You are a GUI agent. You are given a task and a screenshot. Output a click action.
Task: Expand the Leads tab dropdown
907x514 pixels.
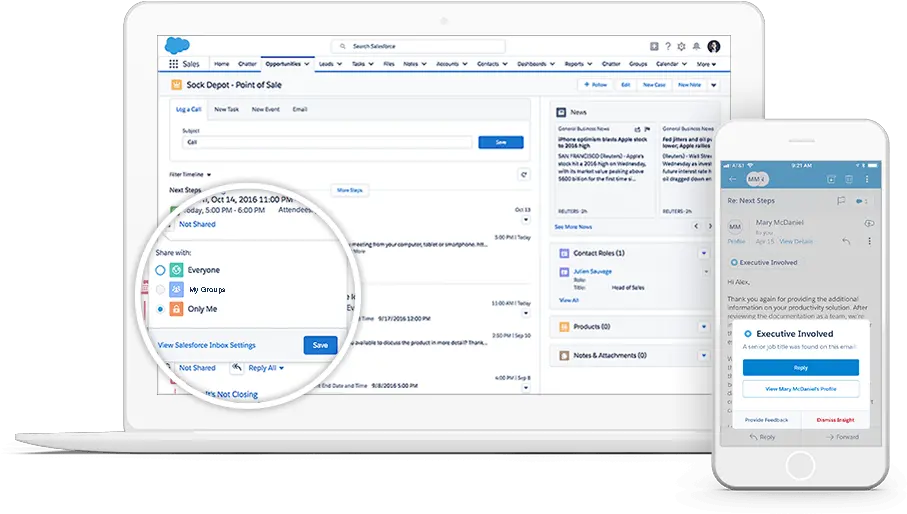(x=340, y=64)
